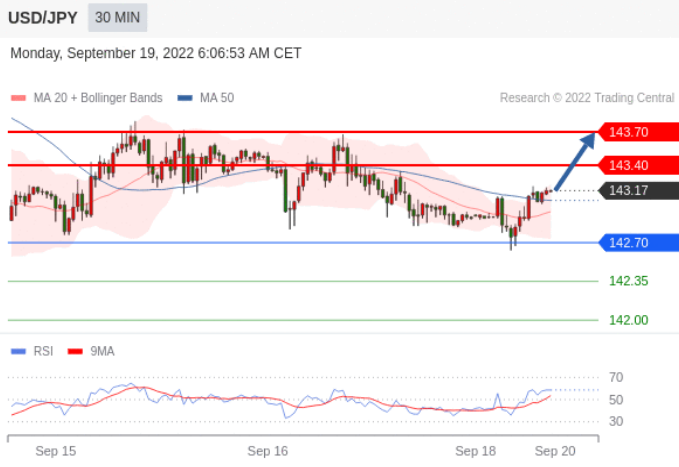Click the blue RSI legend swatch
This screenshot has width=679, height=467.
point(19,351)
